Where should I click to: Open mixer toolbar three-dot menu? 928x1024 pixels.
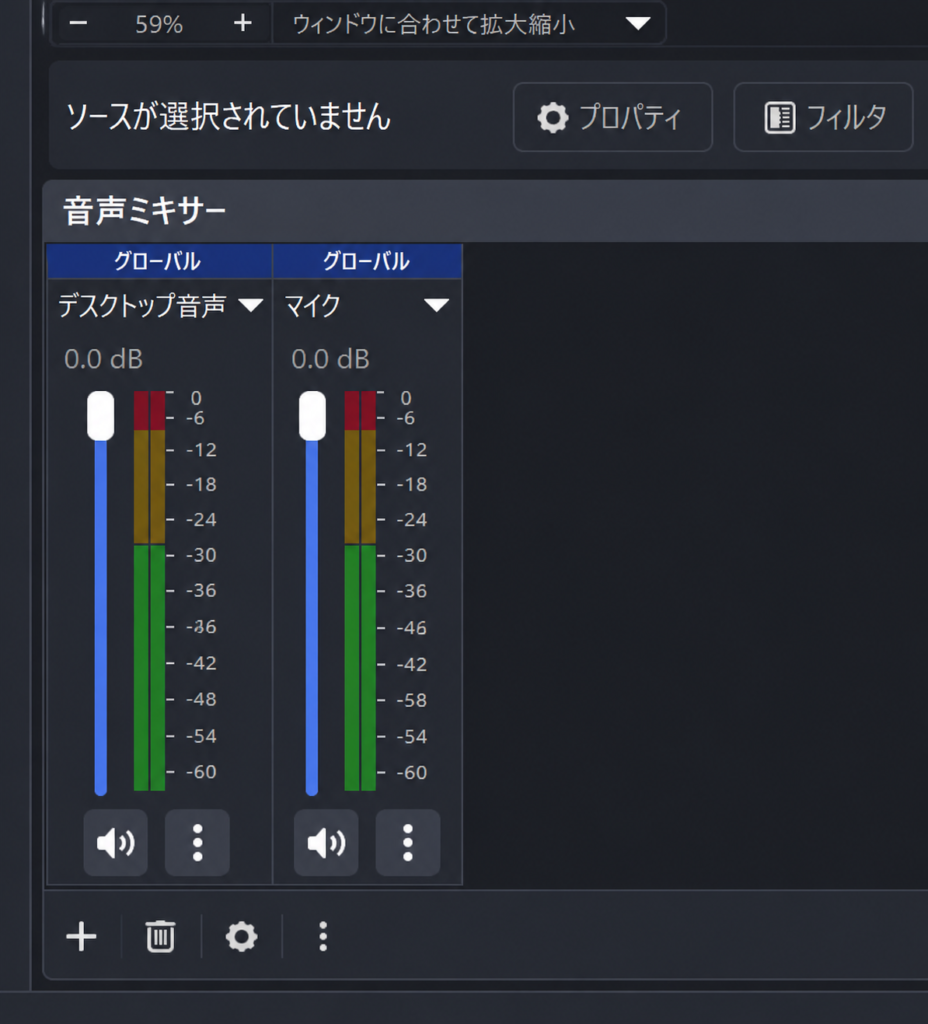[x=323, y=936]
